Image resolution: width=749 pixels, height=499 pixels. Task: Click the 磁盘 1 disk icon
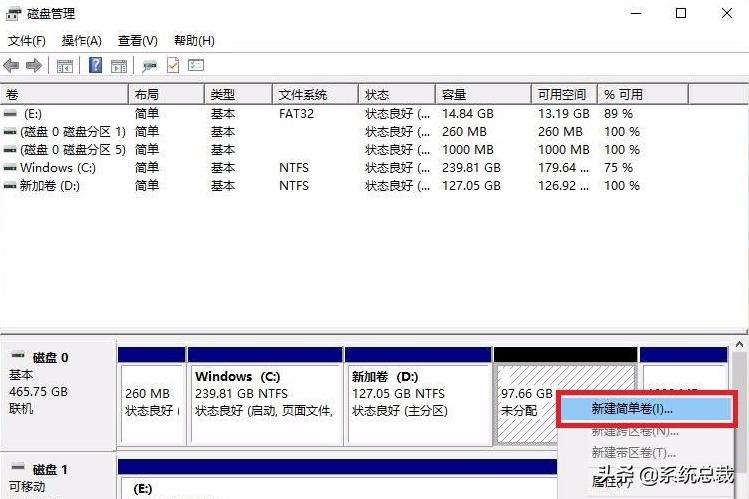(18, 467)
